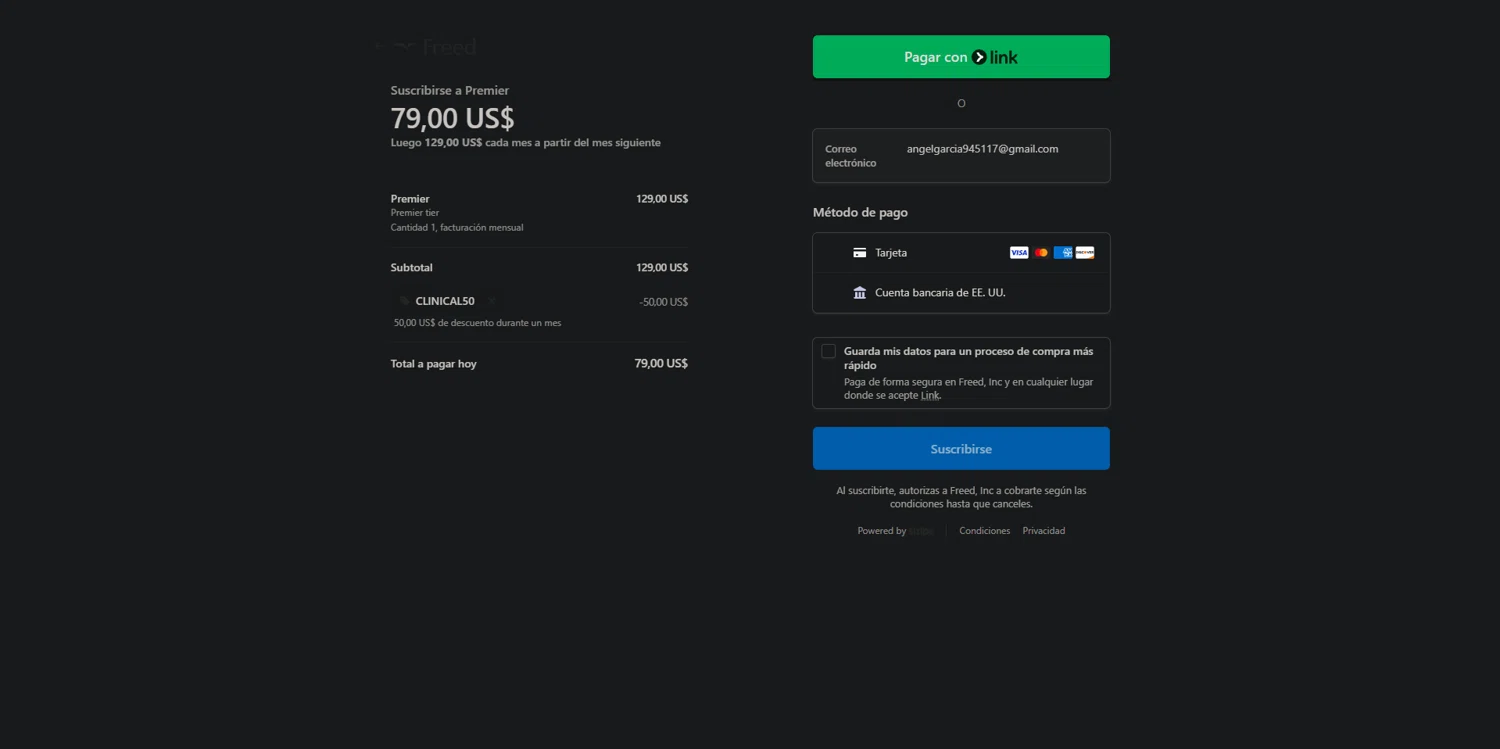1500x749 pixels.
Task: Click the Correo electrónico email field
Action: click(x=961, y=156)
